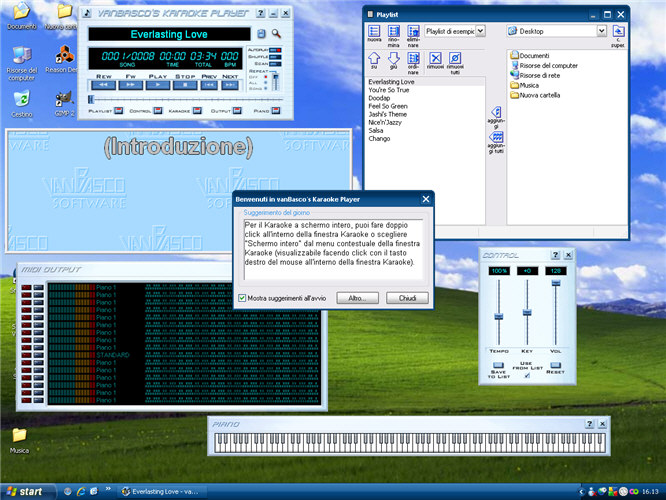Image resolution: width=666 pixels, height=500 pixels.
Task: Start playback with the Play button
Action: 158,85
